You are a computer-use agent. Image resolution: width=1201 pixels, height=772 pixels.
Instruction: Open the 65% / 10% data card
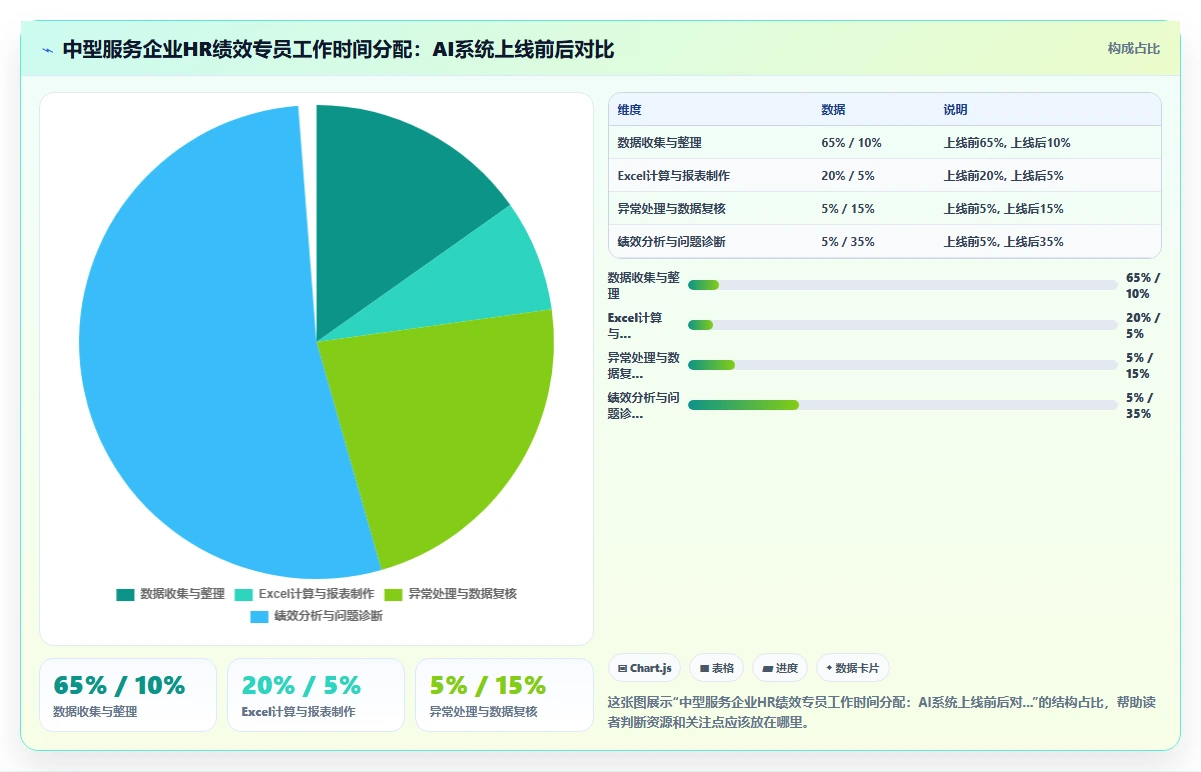pyautogui.click(x=128, y=695)
